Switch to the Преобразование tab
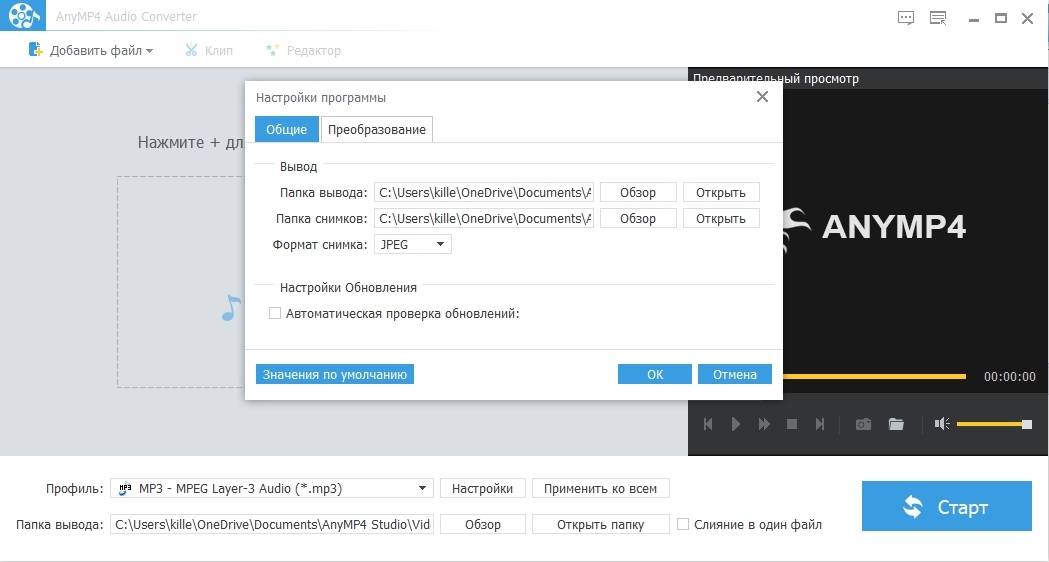The image size is (1049, 562). tap(377, 129)
